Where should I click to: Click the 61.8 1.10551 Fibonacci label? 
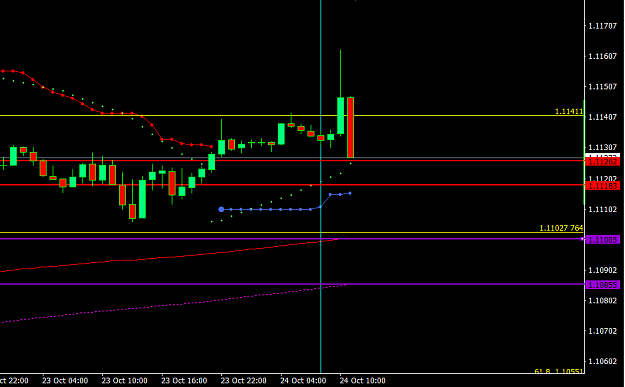click(x=559, y=371)
